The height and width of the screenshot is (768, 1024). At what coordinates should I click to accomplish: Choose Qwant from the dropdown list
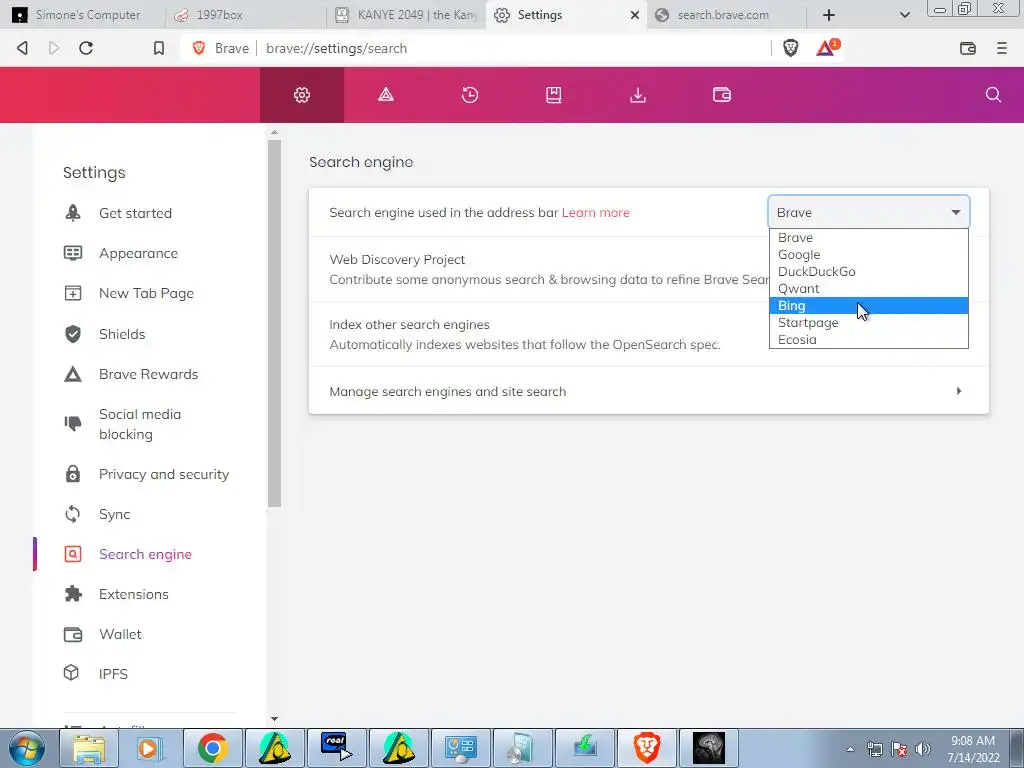pos(869,289)
